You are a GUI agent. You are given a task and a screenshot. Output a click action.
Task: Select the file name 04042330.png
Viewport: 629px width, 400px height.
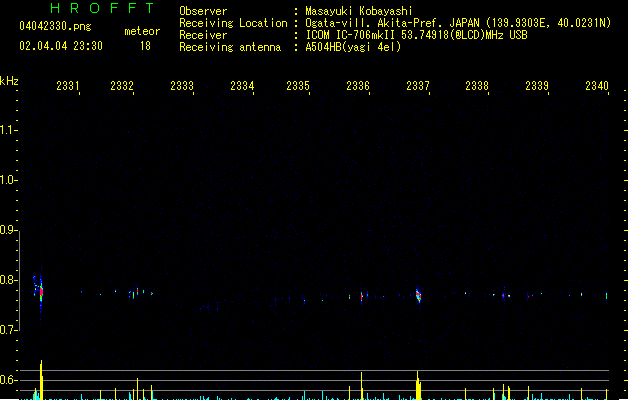(55, 26)
